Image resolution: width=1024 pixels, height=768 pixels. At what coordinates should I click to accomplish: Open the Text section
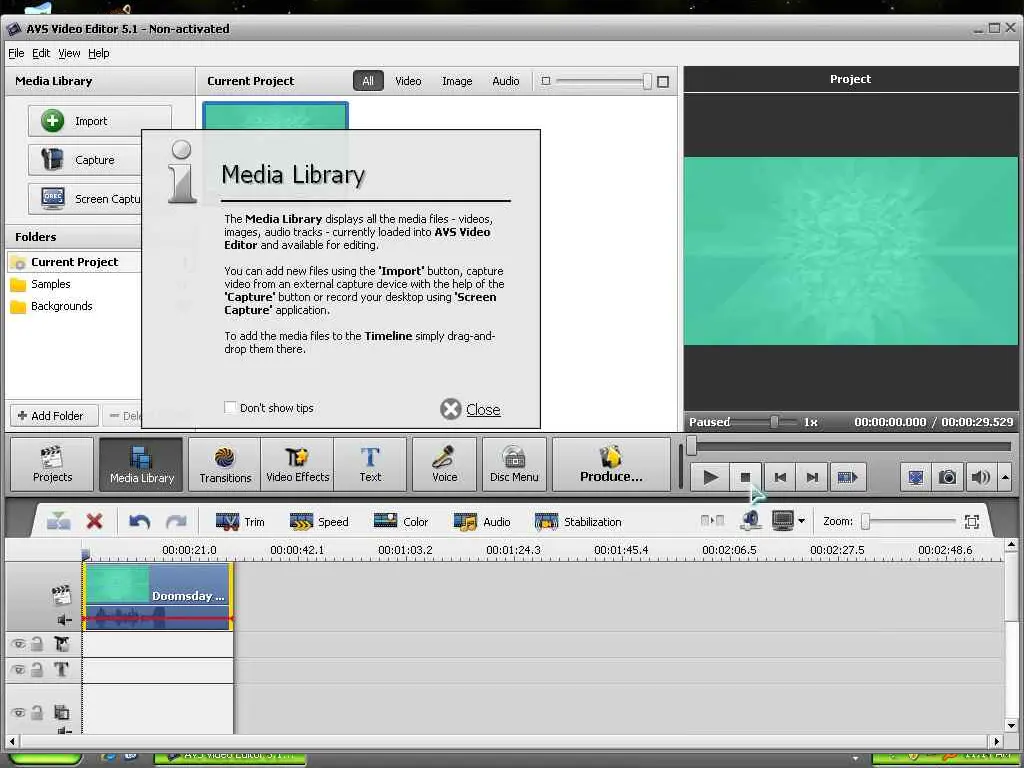coord(370,464)
